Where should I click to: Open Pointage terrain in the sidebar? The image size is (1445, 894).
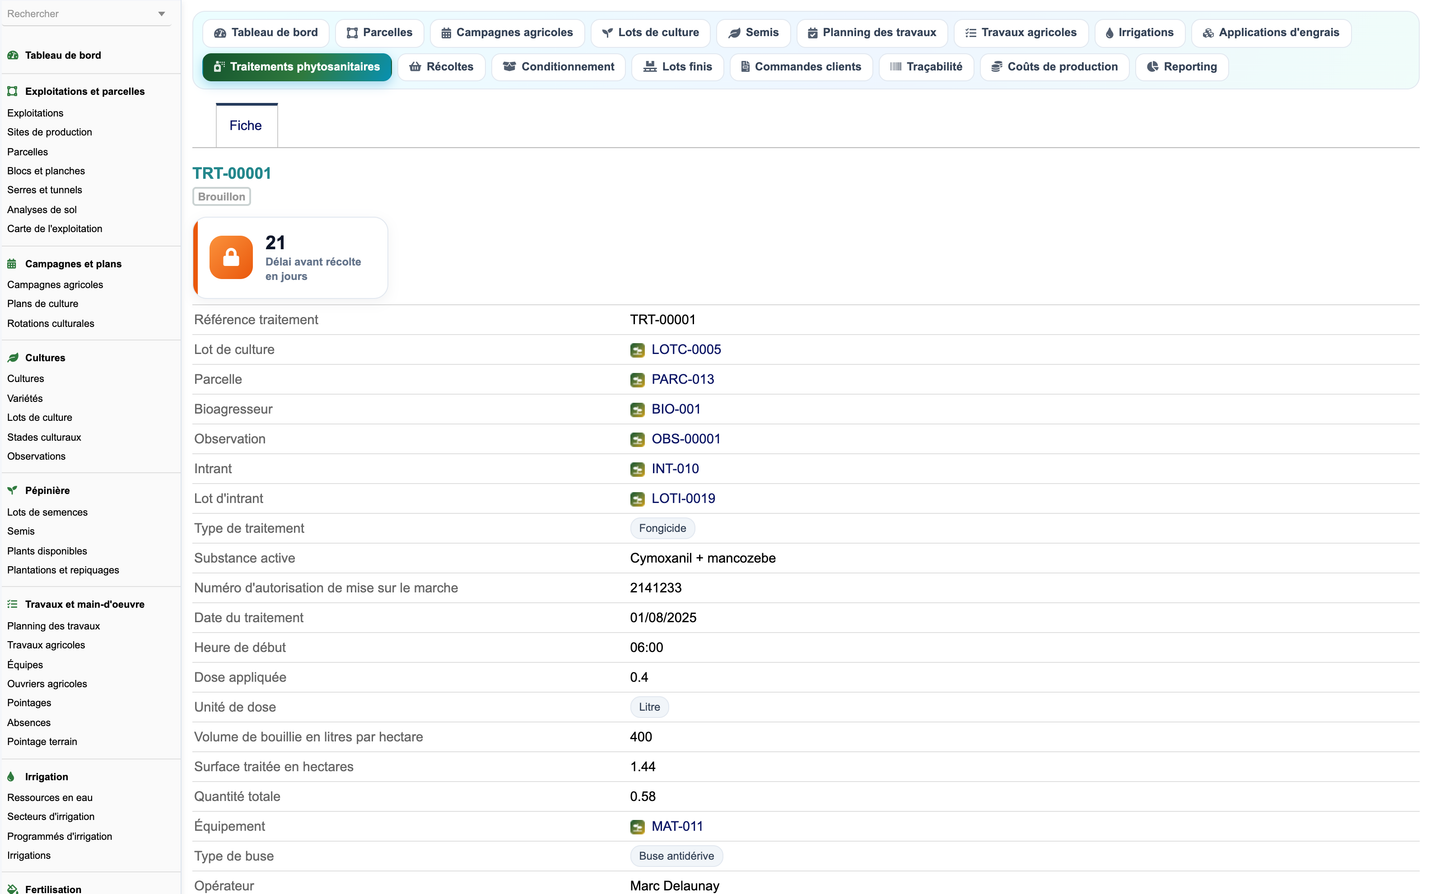tap(42, 742)
